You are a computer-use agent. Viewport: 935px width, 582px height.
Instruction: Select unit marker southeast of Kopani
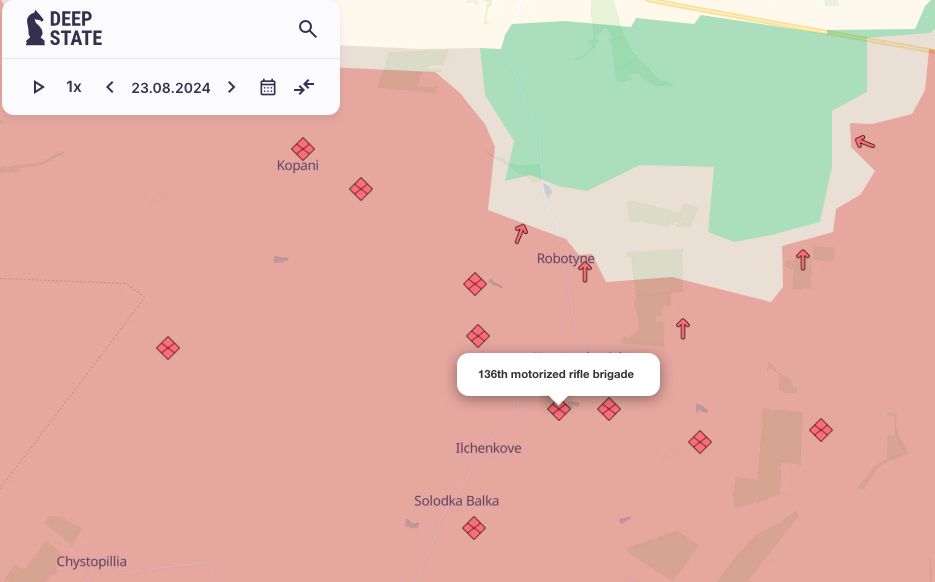tap(361, 189)
